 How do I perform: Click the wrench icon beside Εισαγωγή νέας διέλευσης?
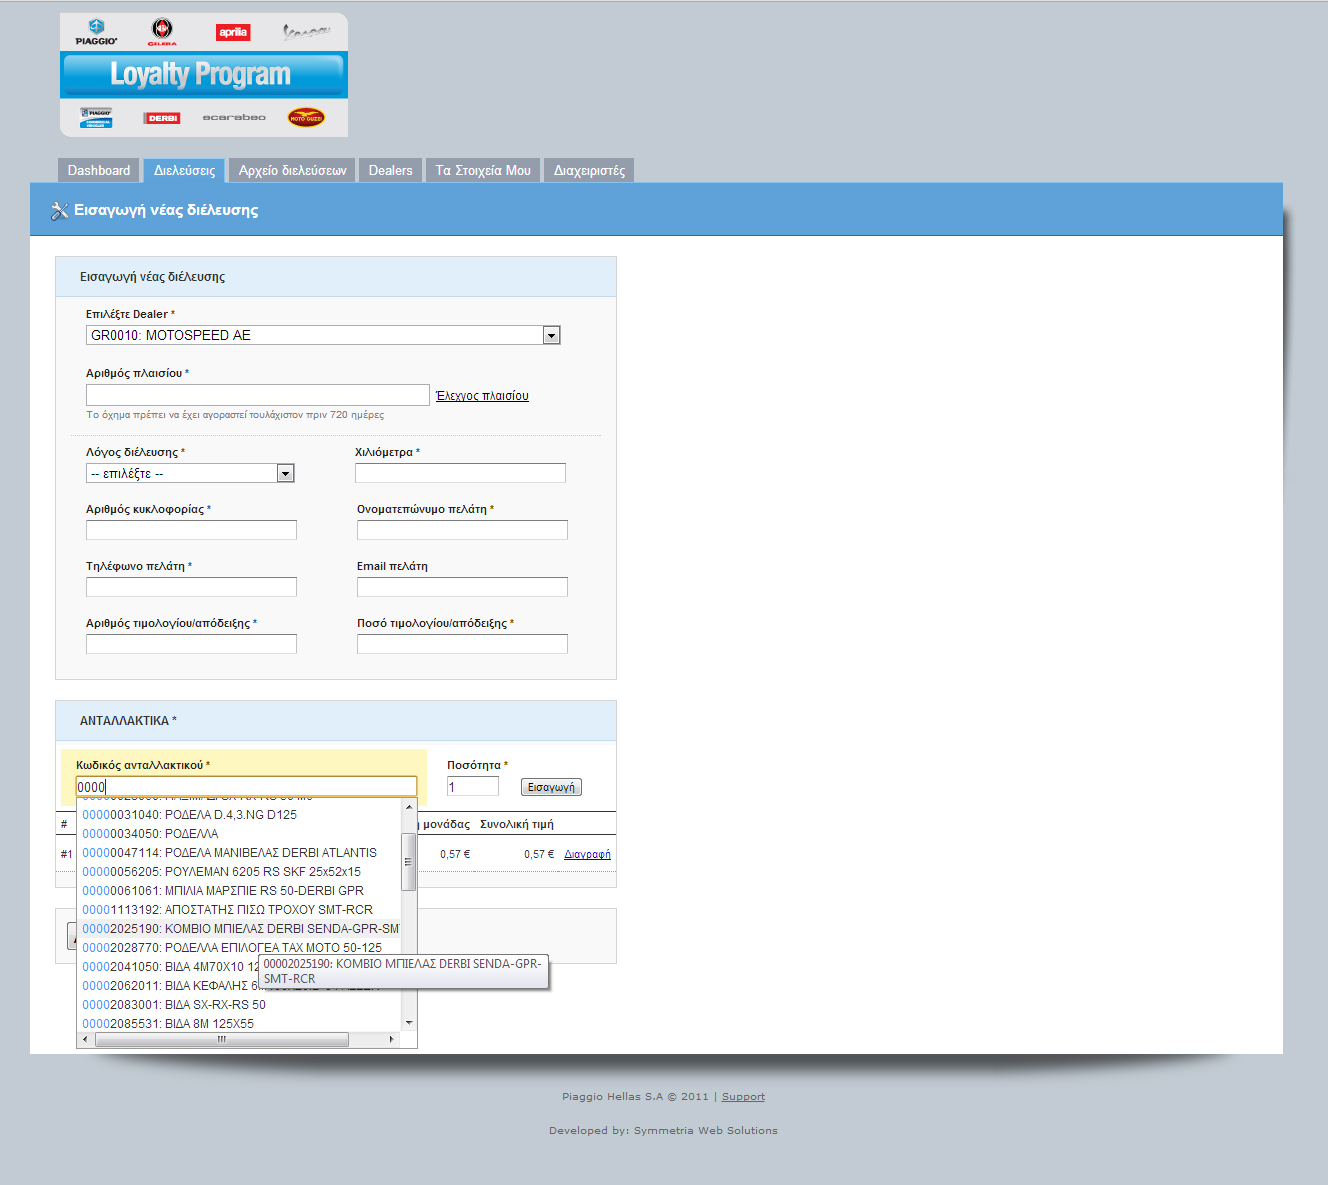pos(60,209)
